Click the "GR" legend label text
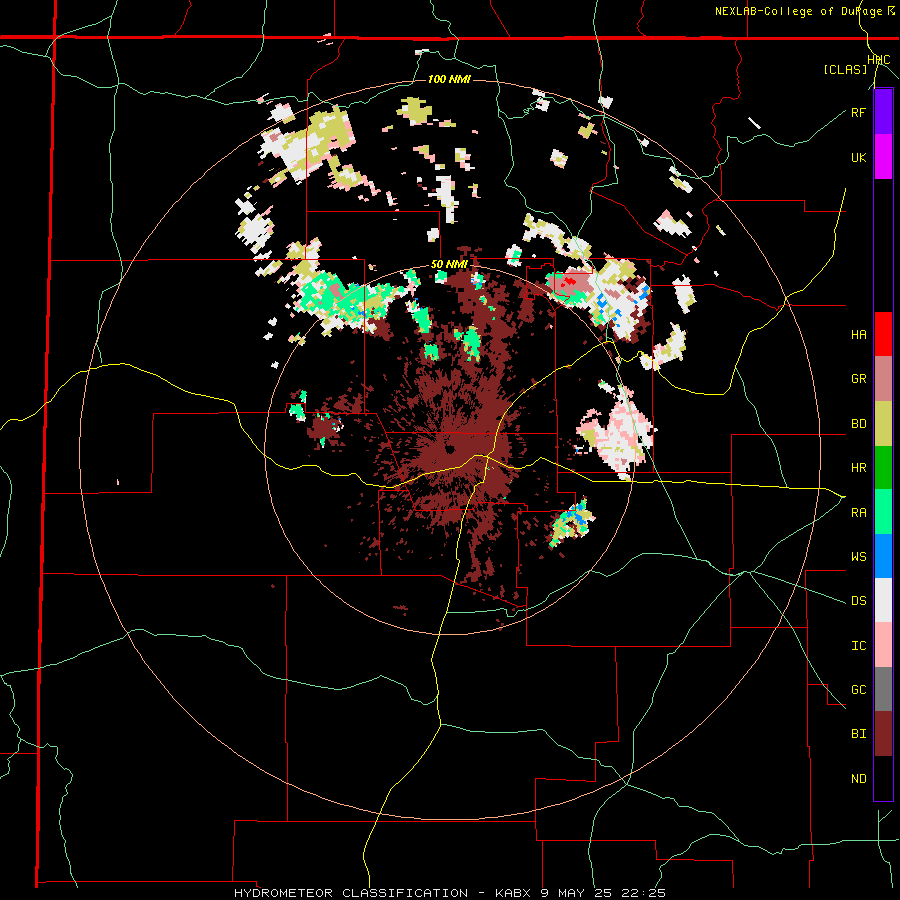Screen dimensions: 900x900 pyautogui.click(x=858, y=379)
